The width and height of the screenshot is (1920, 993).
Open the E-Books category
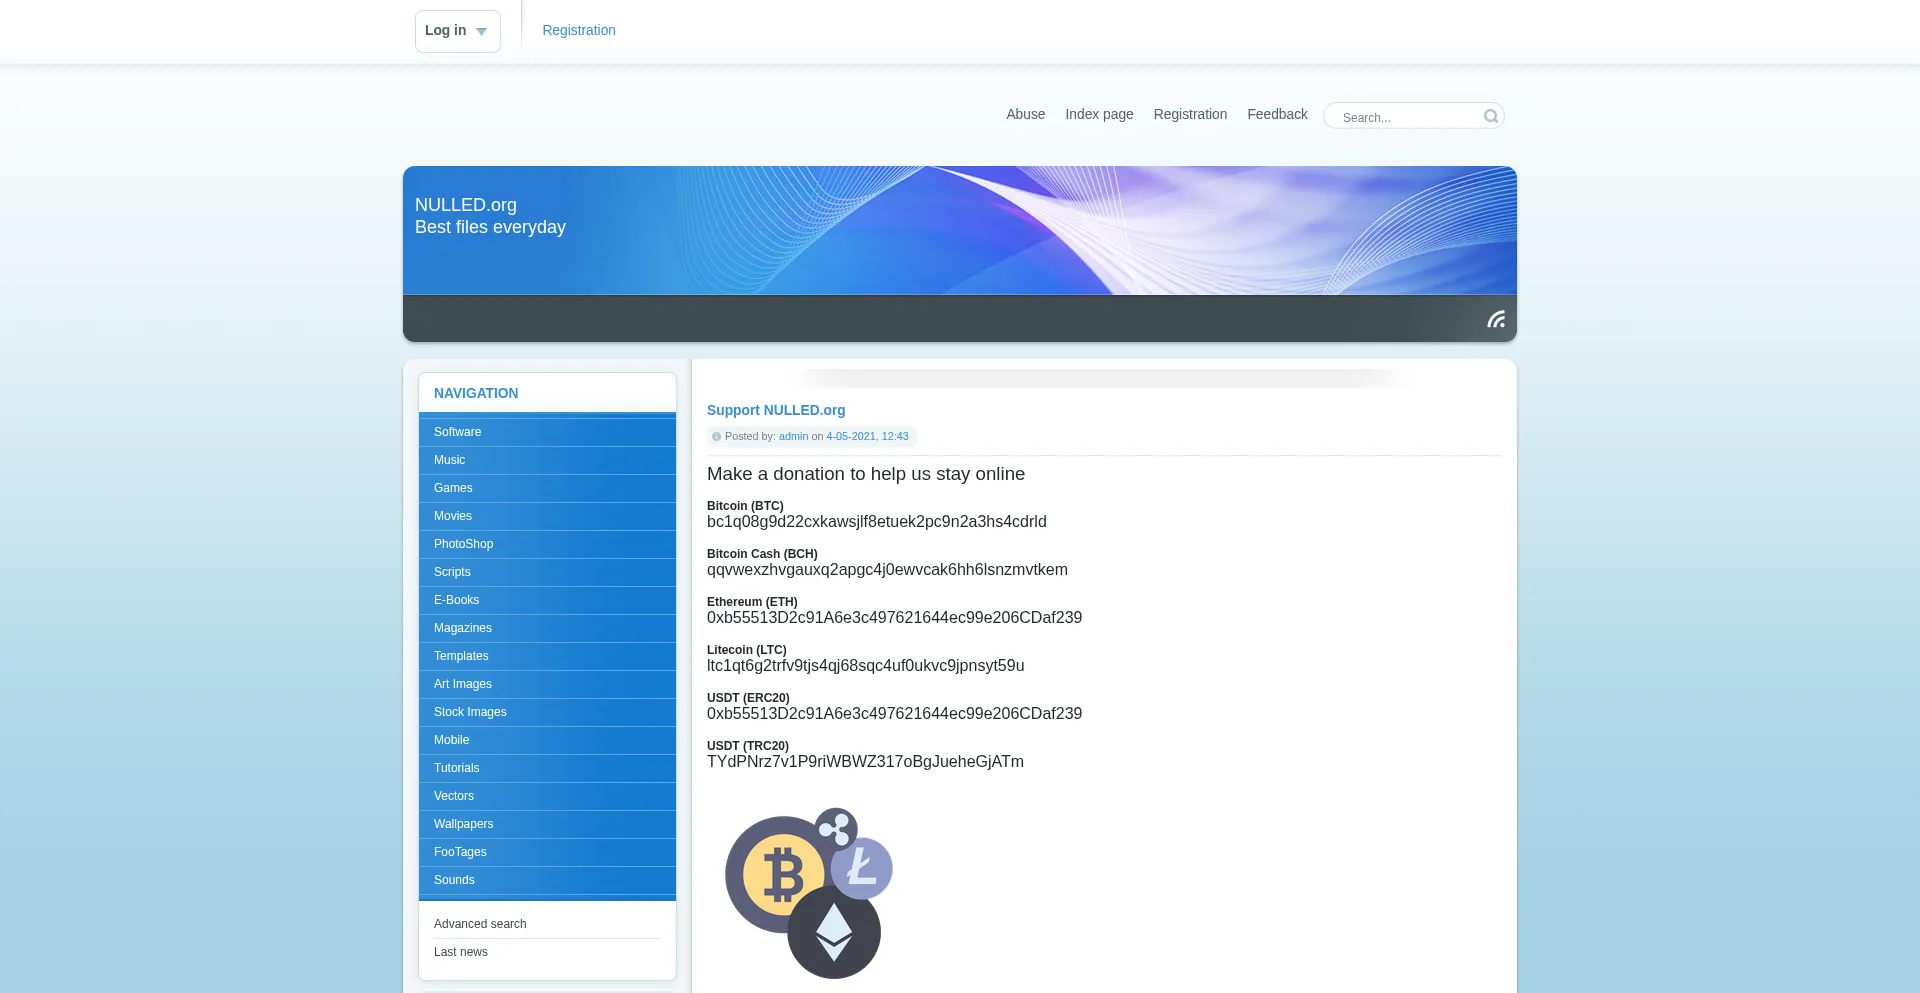[547, 600]
